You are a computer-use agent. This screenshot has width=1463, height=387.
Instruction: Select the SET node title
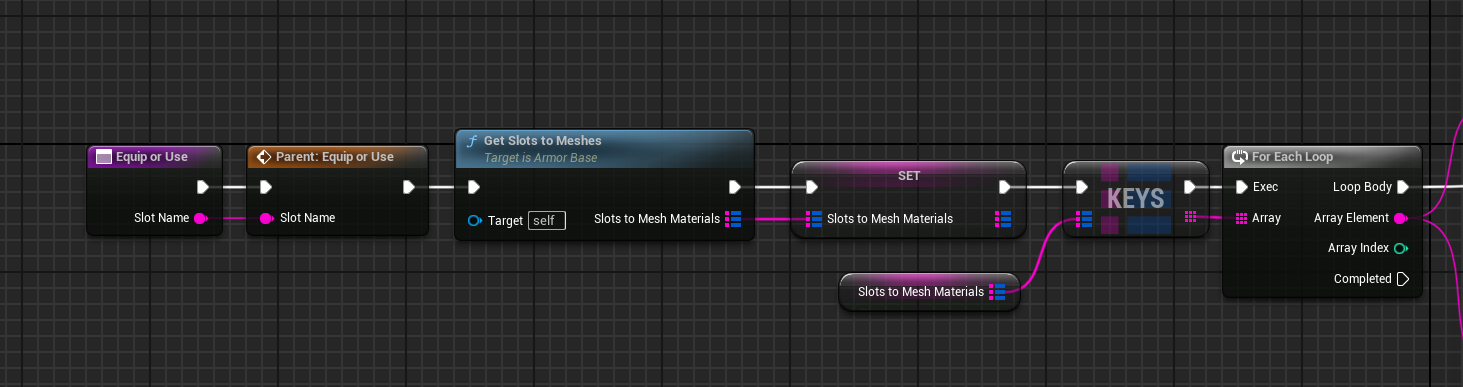click(x=908, y=175)
